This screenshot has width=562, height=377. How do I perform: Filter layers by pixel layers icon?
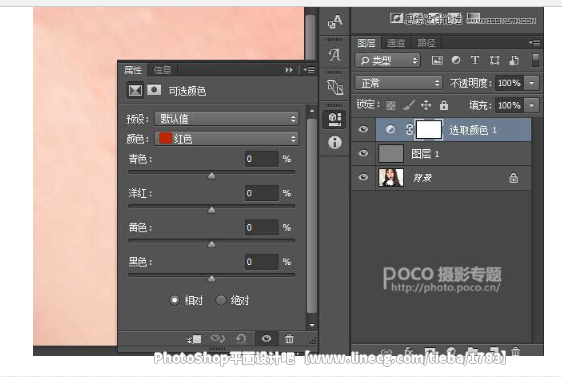[437, 60]
